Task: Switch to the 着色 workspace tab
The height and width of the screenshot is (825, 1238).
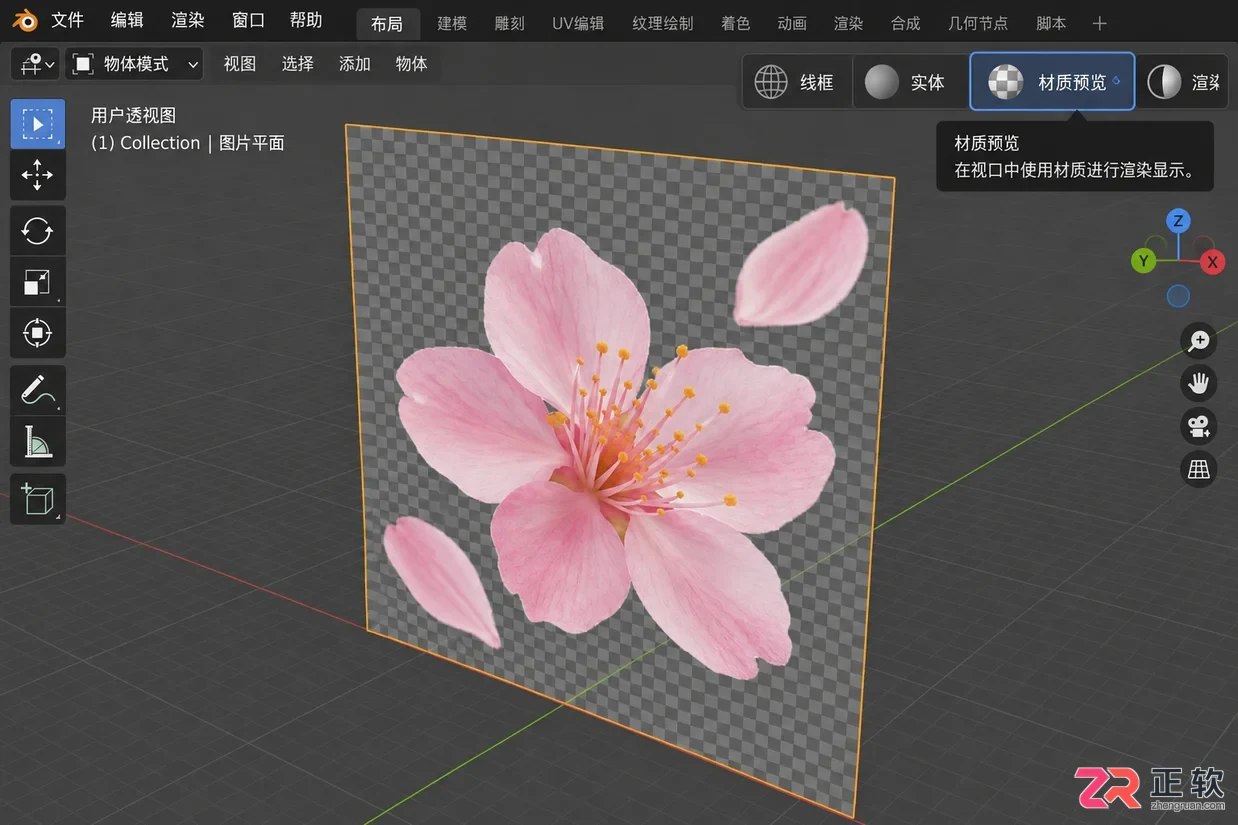Action: point(736,23)
